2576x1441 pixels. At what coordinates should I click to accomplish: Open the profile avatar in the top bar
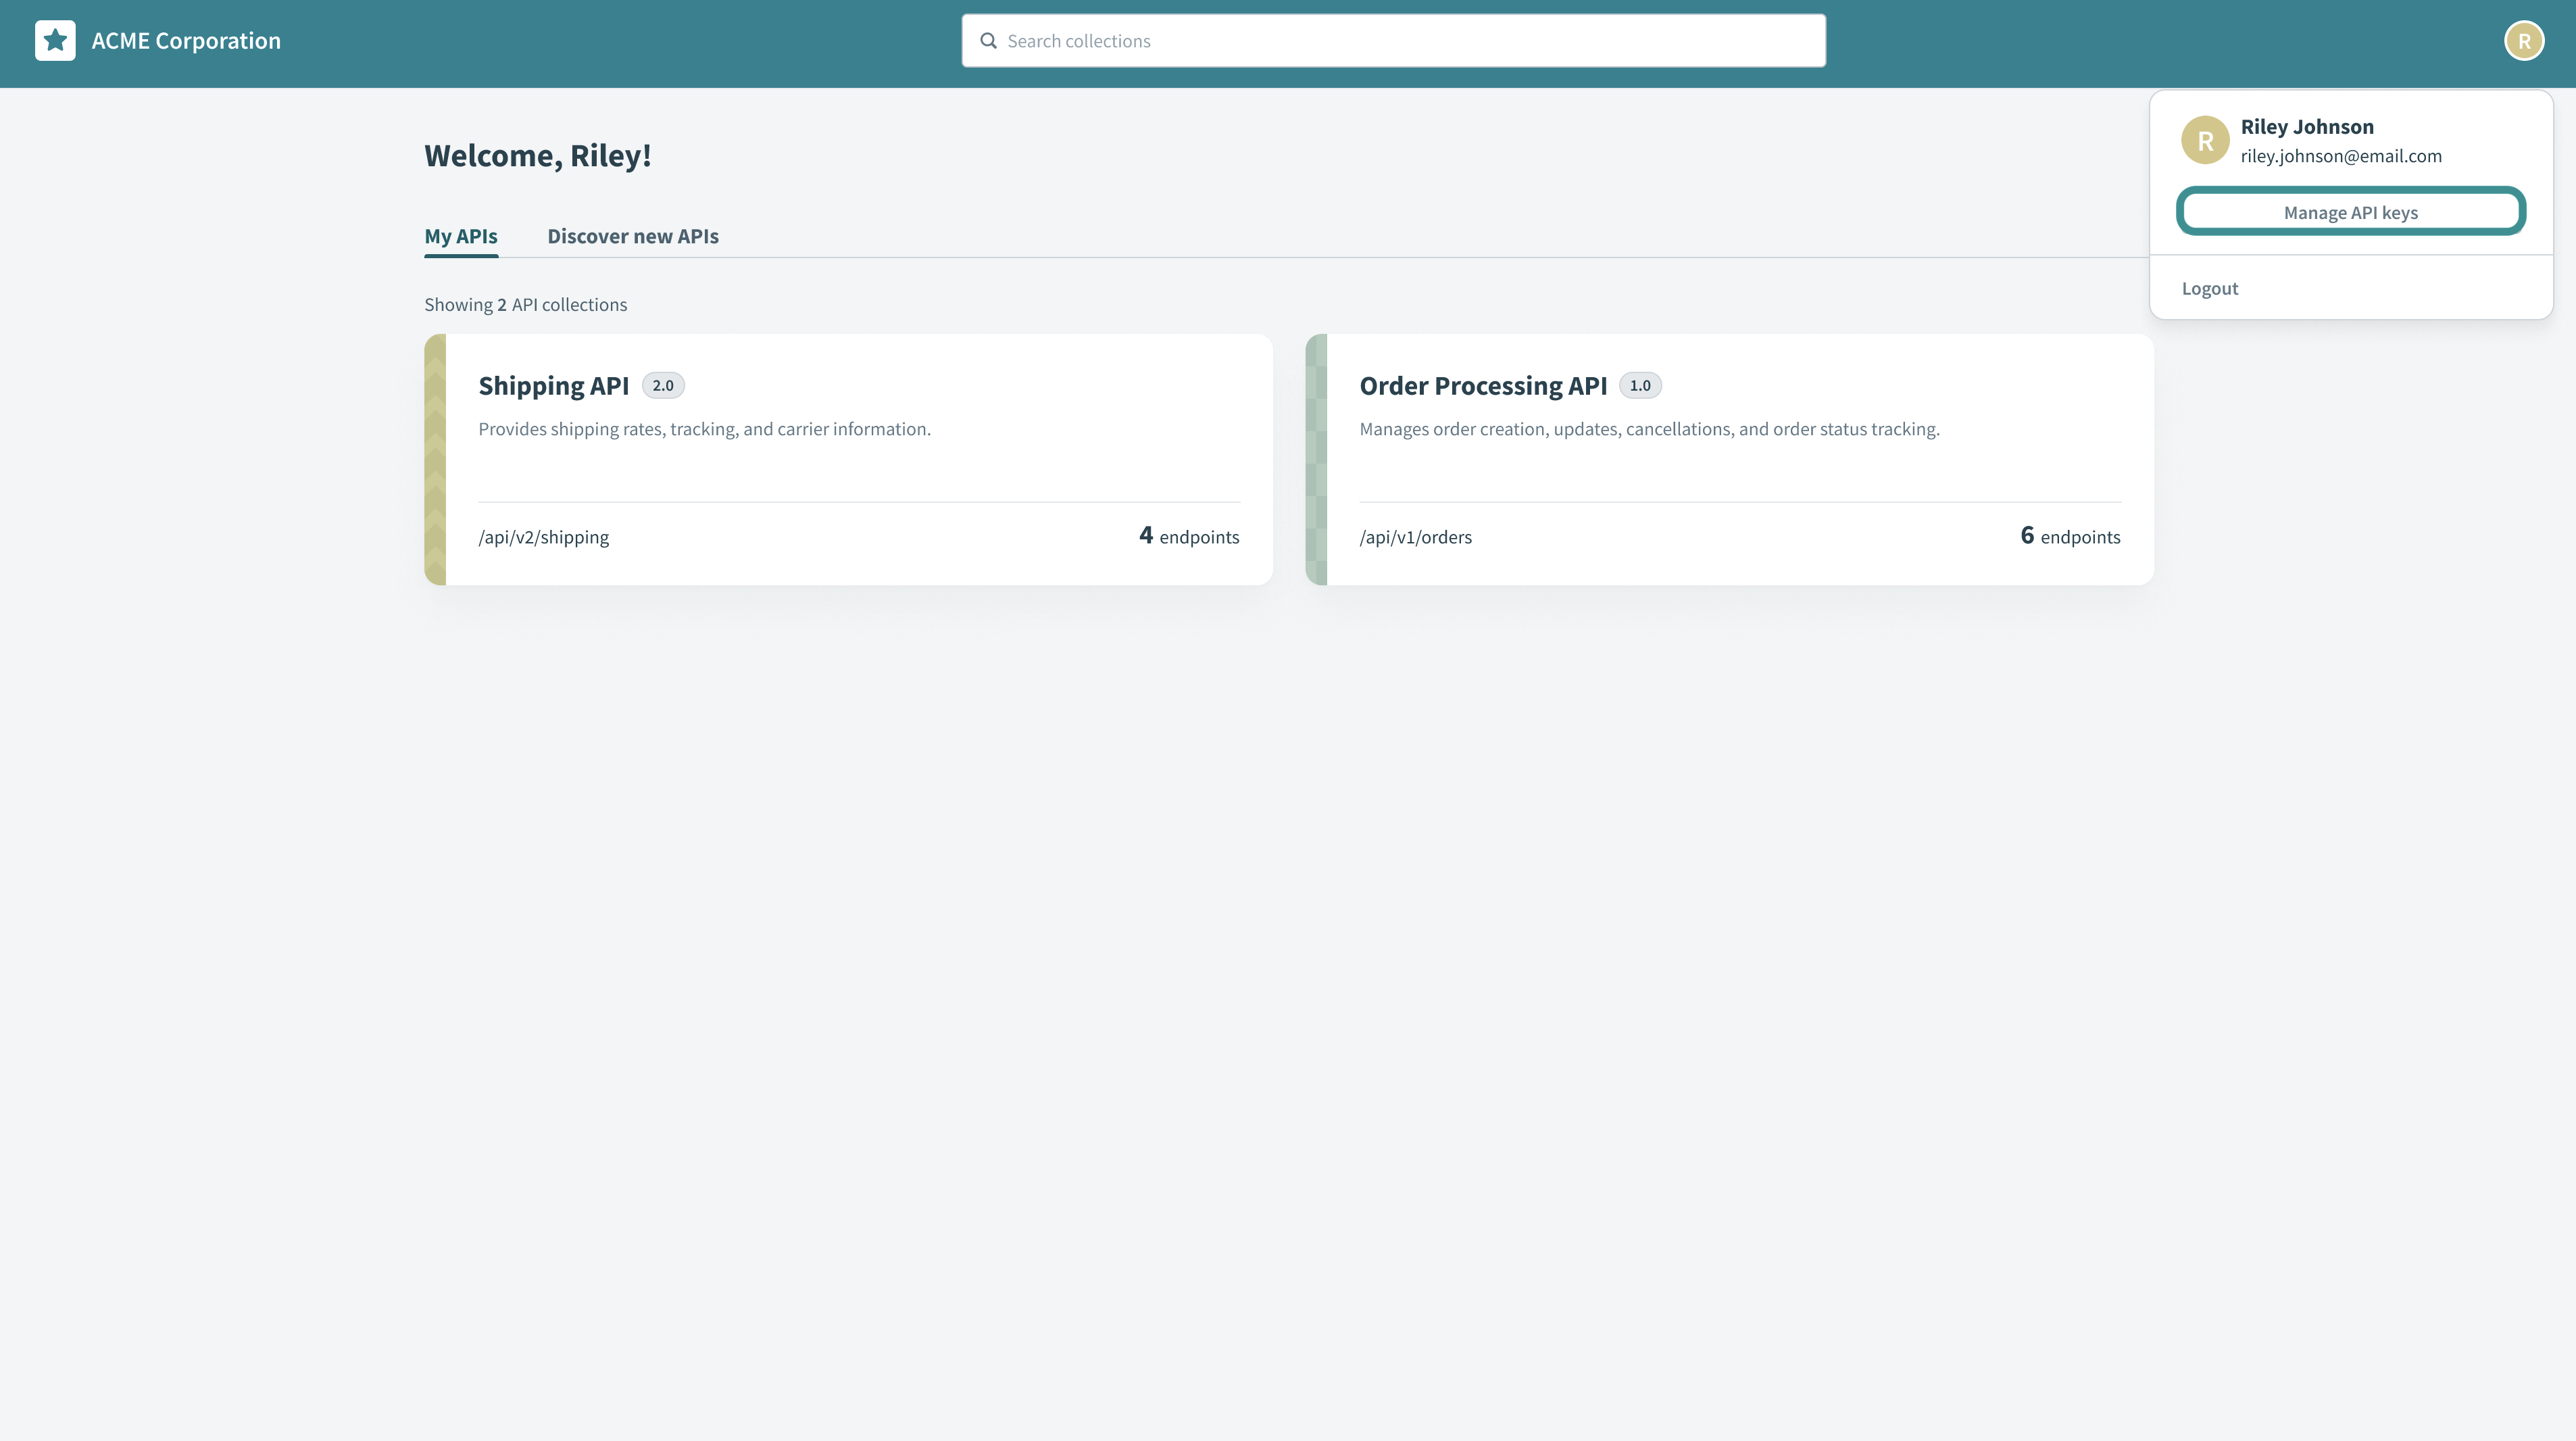(2524, 40)
